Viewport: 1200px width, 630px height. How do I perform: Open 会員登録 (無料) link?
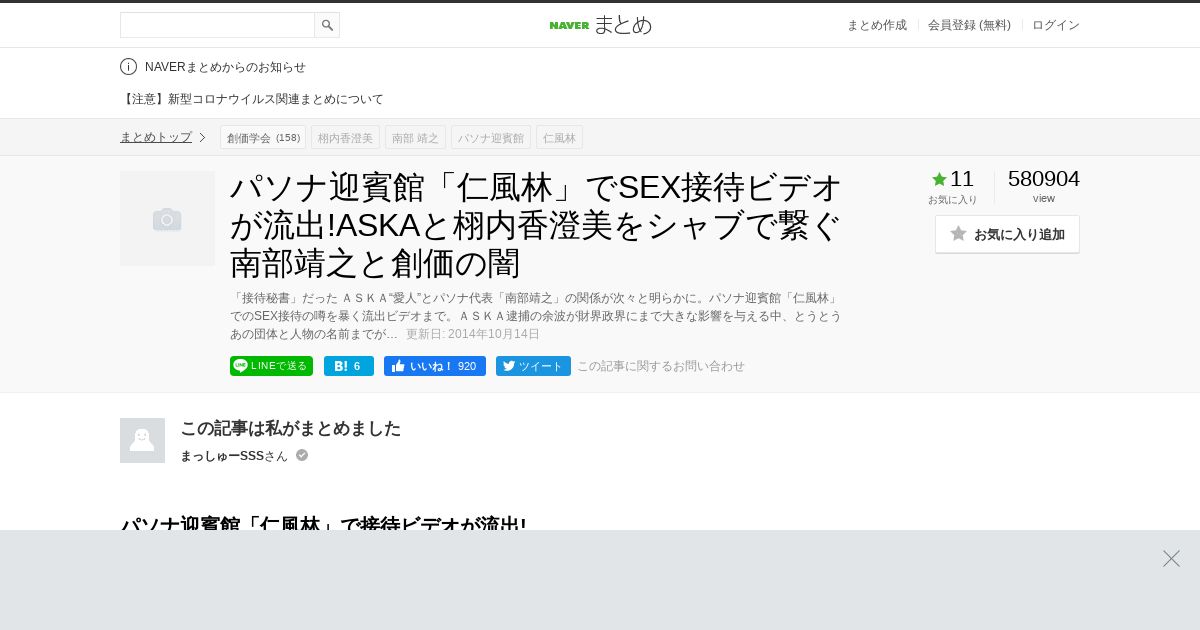(969, 25)
